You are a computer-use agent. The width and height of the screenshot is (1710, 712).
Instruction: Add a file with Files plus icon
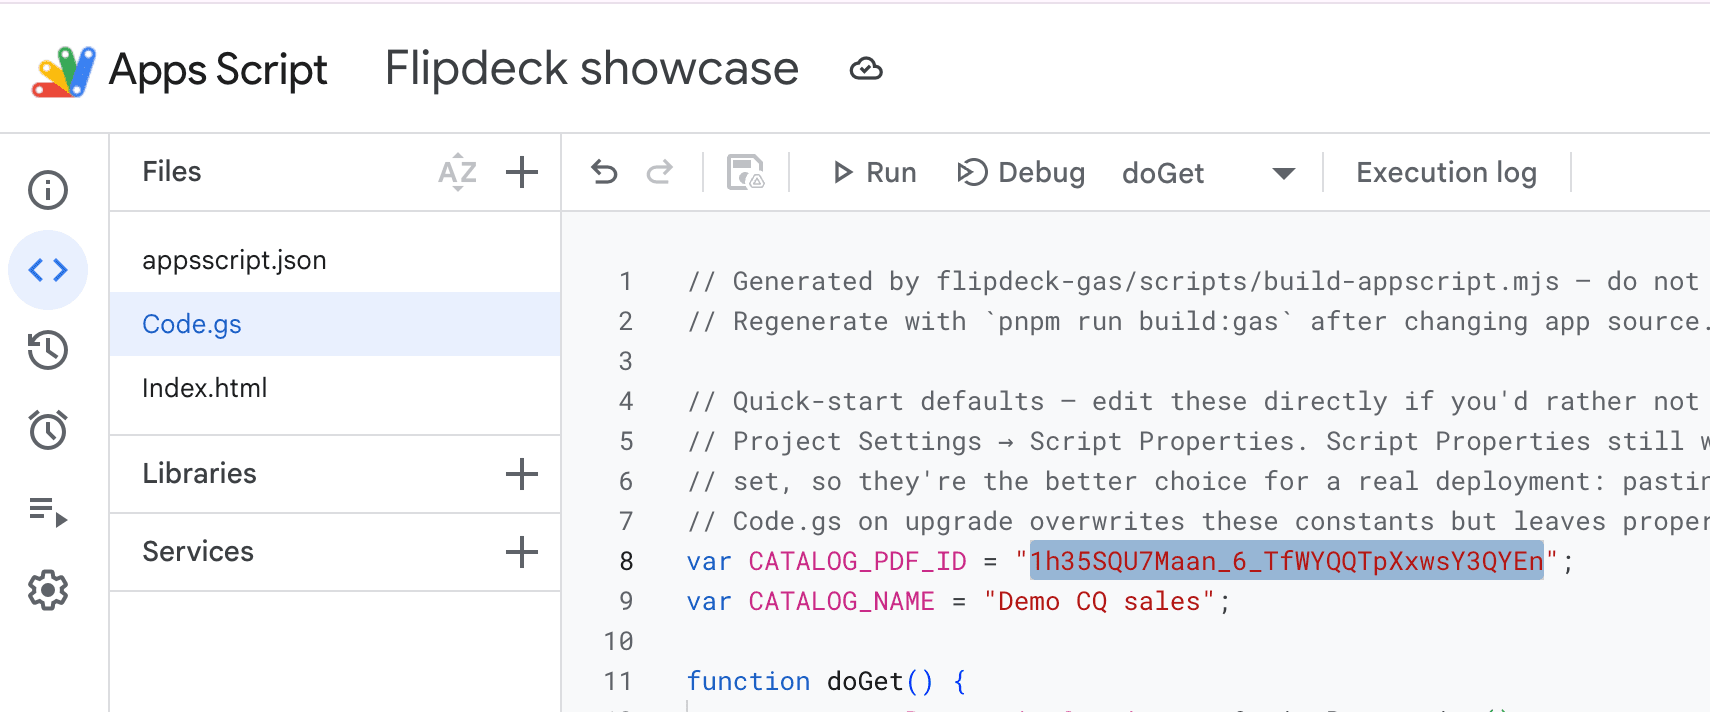click(522, 172)
